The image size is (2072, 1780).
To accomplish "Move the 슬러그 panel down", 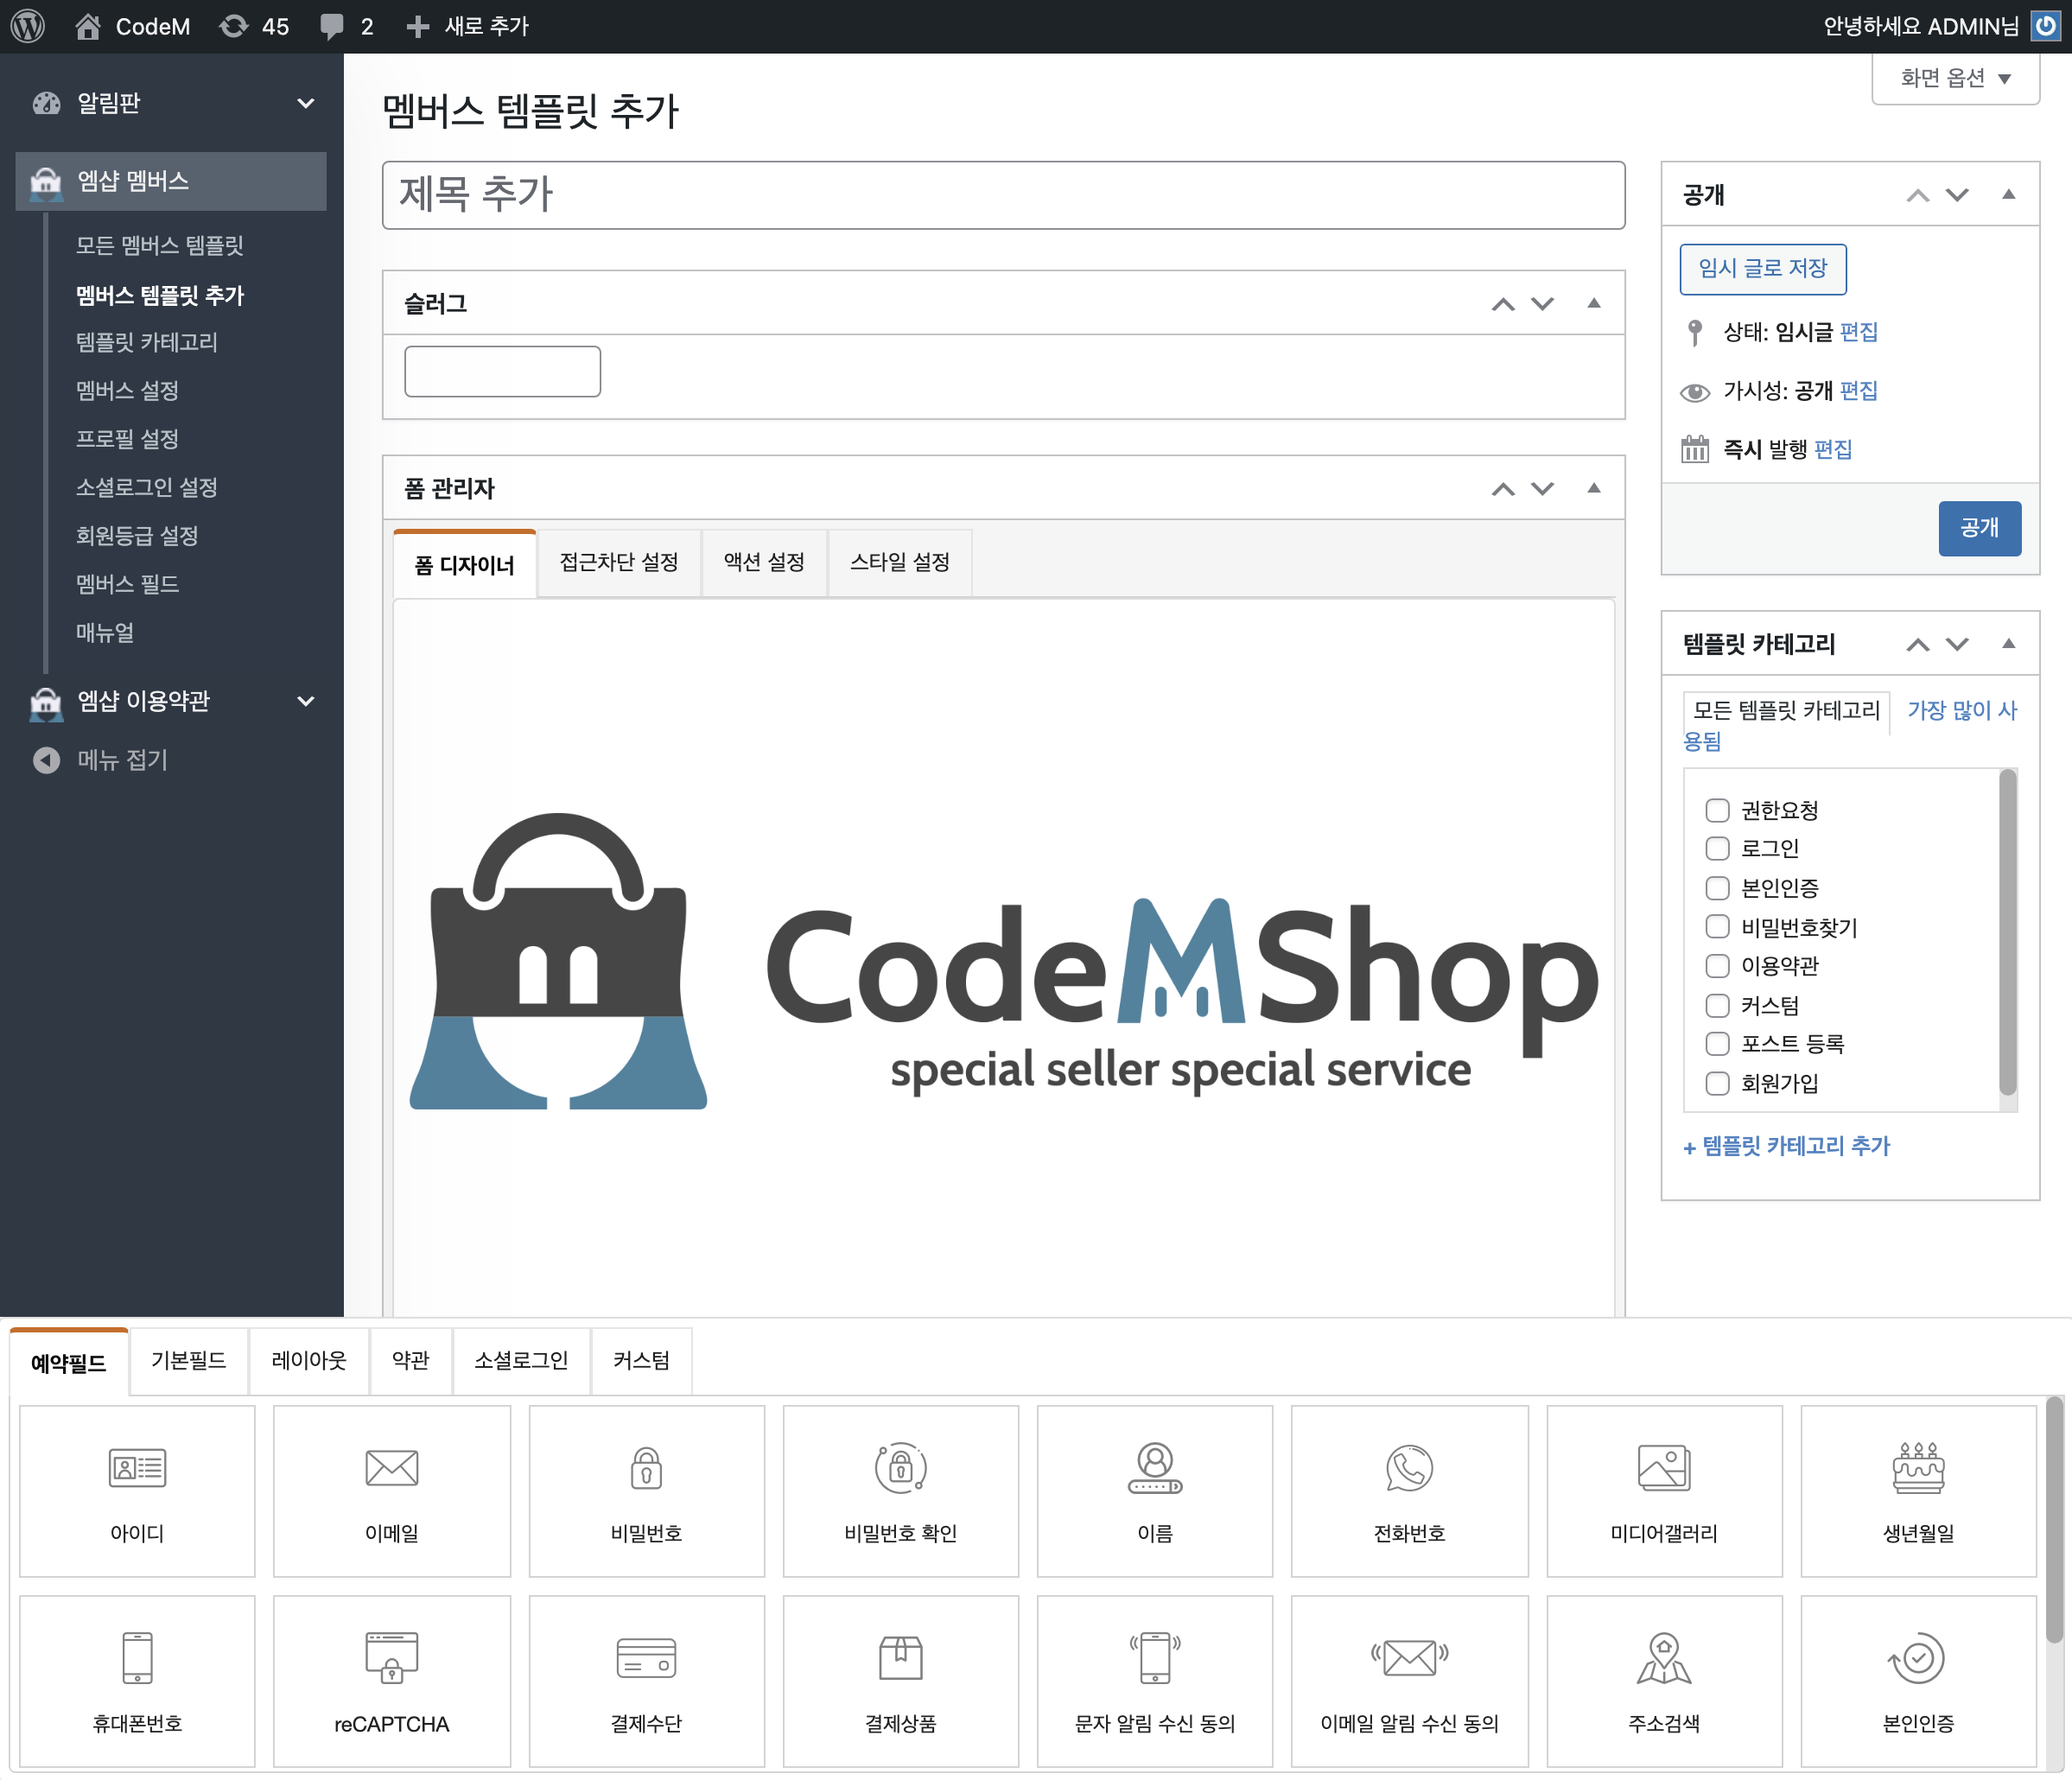I will (1543, 303).
